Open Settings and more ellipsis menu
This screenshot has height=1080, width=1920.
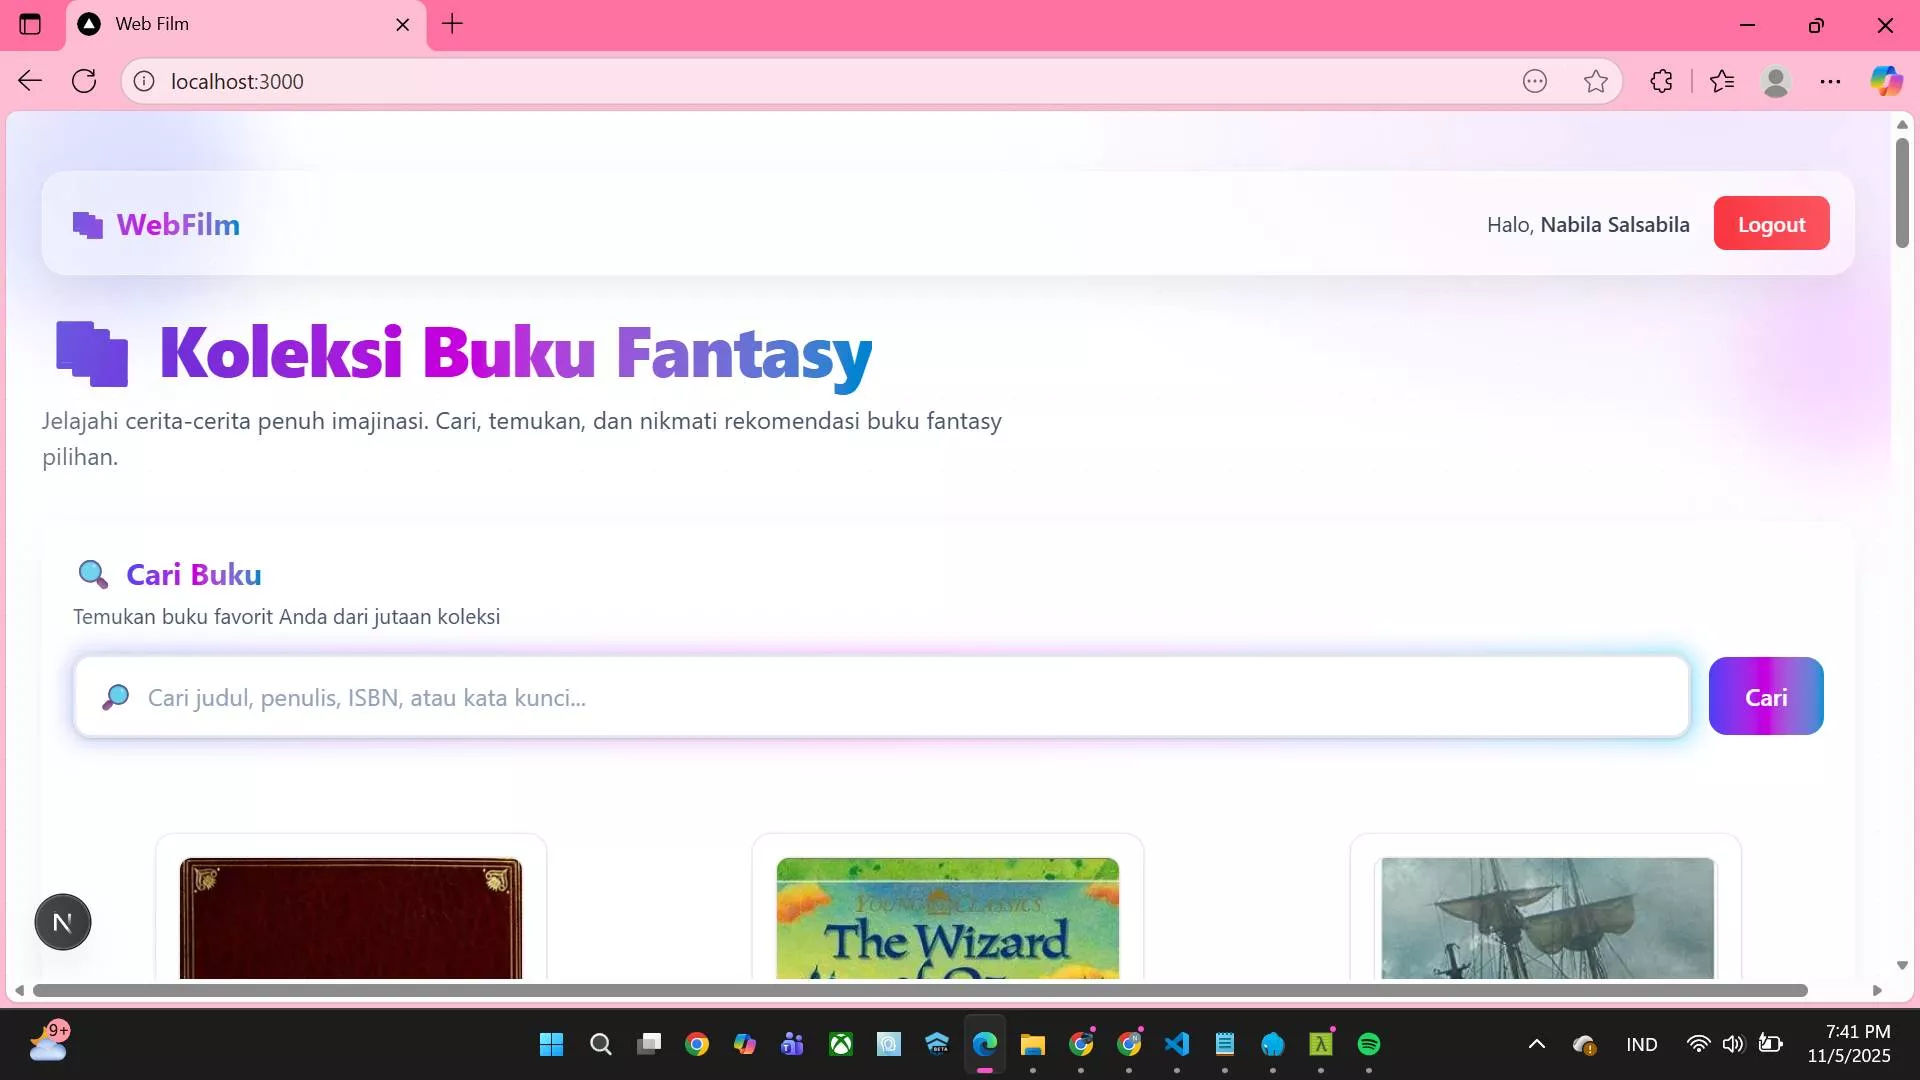1830,81
